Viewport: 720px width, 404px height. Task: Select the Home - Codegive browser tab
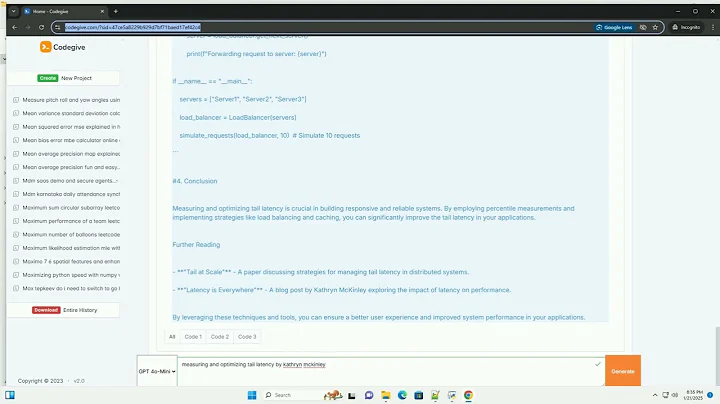[64, 11]
